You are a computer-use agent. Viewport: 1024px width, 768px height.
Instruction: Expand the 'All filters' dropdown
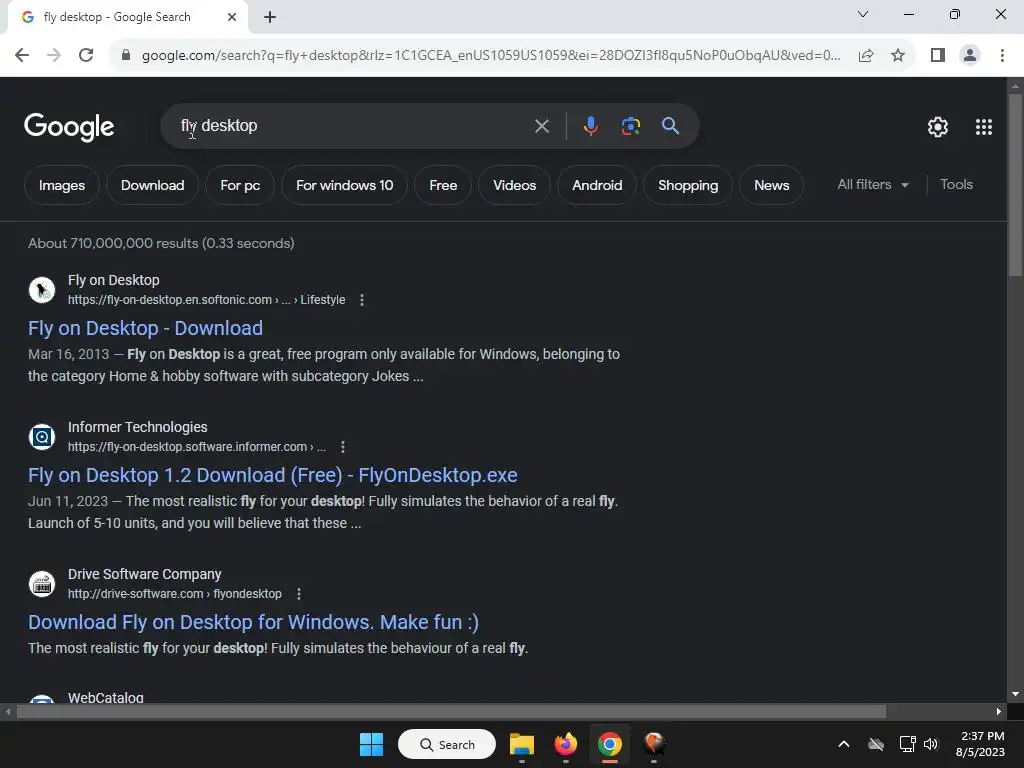[x=873, y=185]
